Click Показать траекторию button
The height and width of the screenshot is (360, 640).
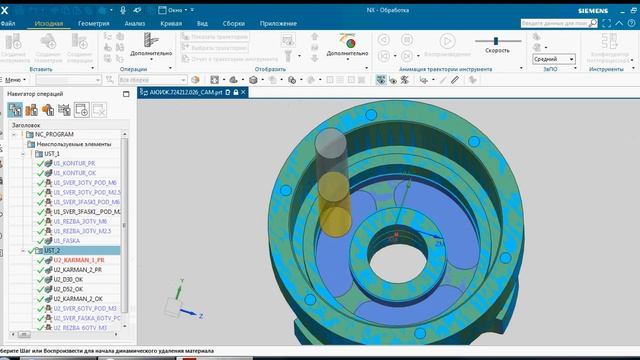click(215, 37)
